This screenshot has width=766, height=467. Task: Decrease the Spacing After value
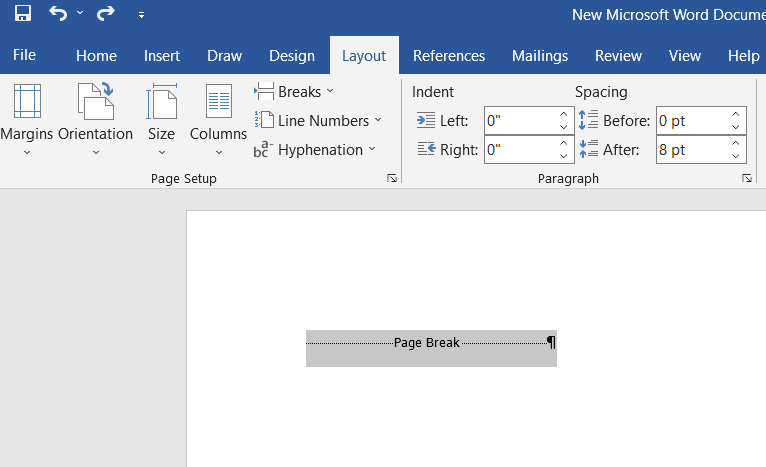pyautogui.click(x=736, y=156)
